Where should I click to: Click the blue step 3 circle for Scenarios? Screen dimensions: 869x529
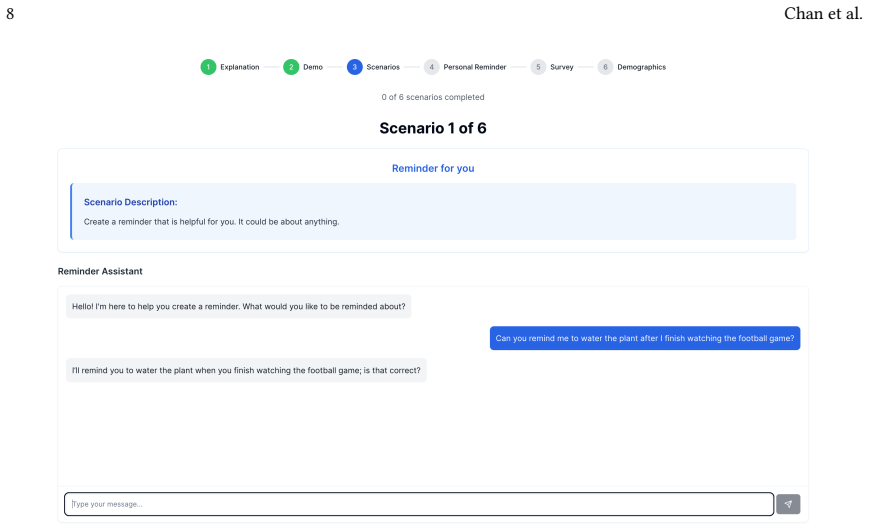[355, 67]
